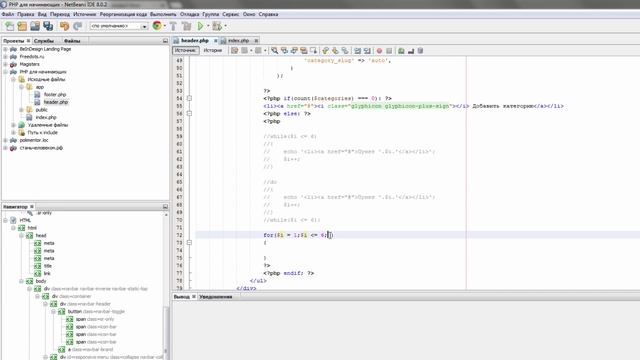The image size is (640, 360).
Task: Click the Redo arrow in main toolbar
Action: tap(78, 26)
